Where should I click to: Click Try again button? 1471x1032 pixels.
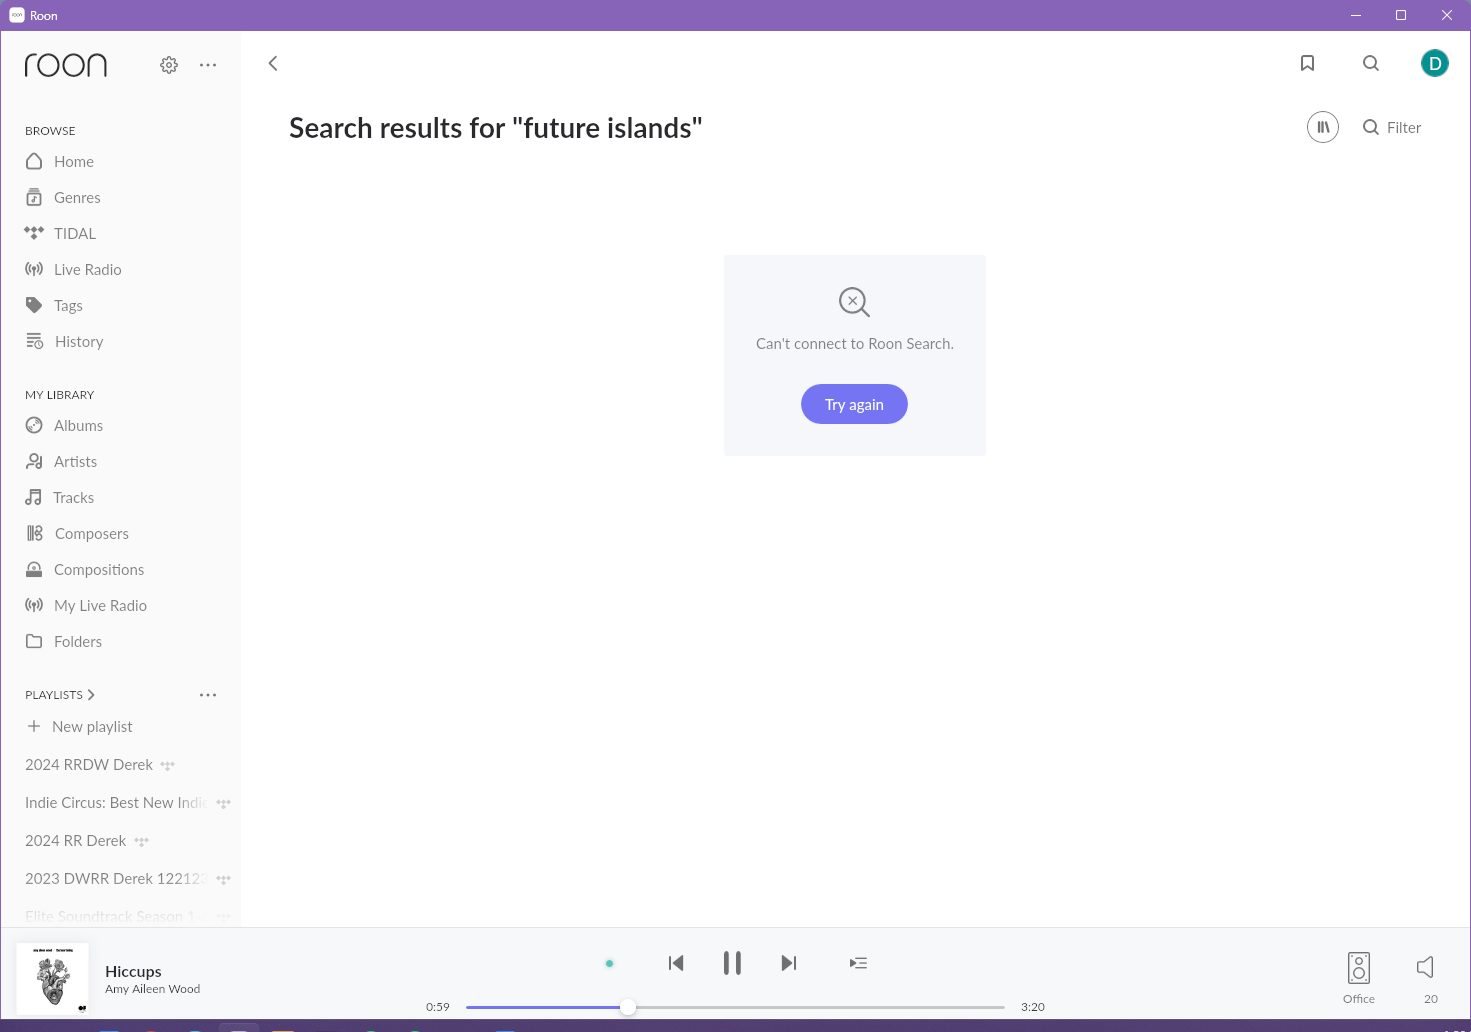(854, 404)
